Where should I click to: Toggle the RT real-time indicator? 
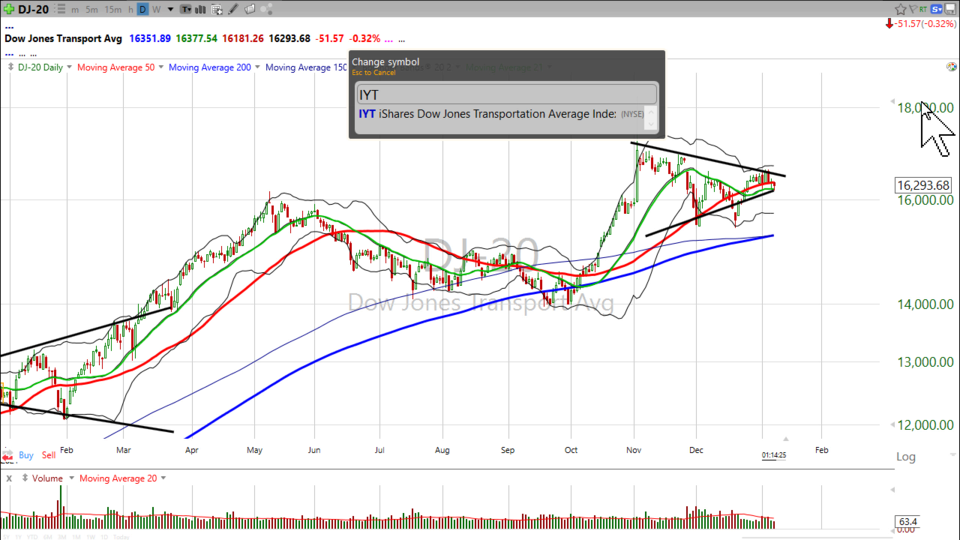point(922,9)
